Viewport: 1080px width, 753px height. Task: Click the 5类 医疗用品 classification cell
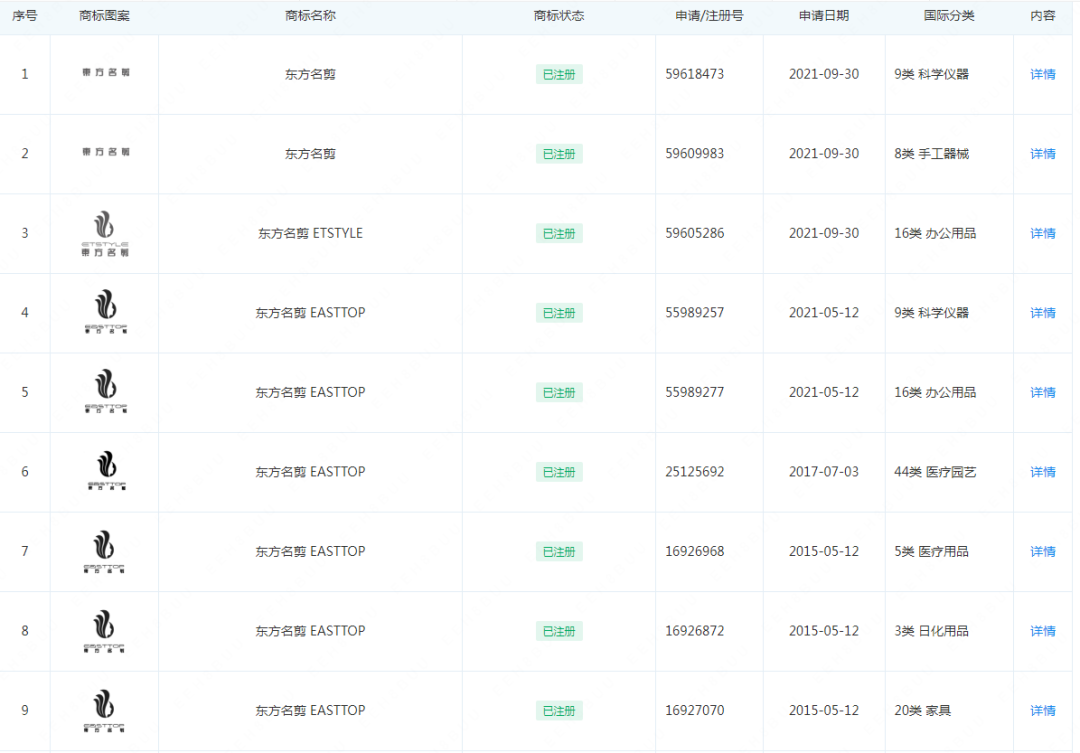point(931,552)
